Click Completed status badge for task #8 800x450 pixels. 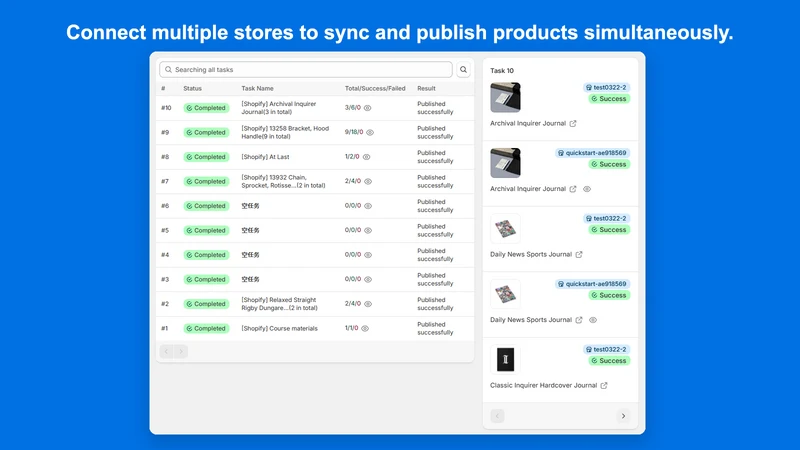(206, 157)
